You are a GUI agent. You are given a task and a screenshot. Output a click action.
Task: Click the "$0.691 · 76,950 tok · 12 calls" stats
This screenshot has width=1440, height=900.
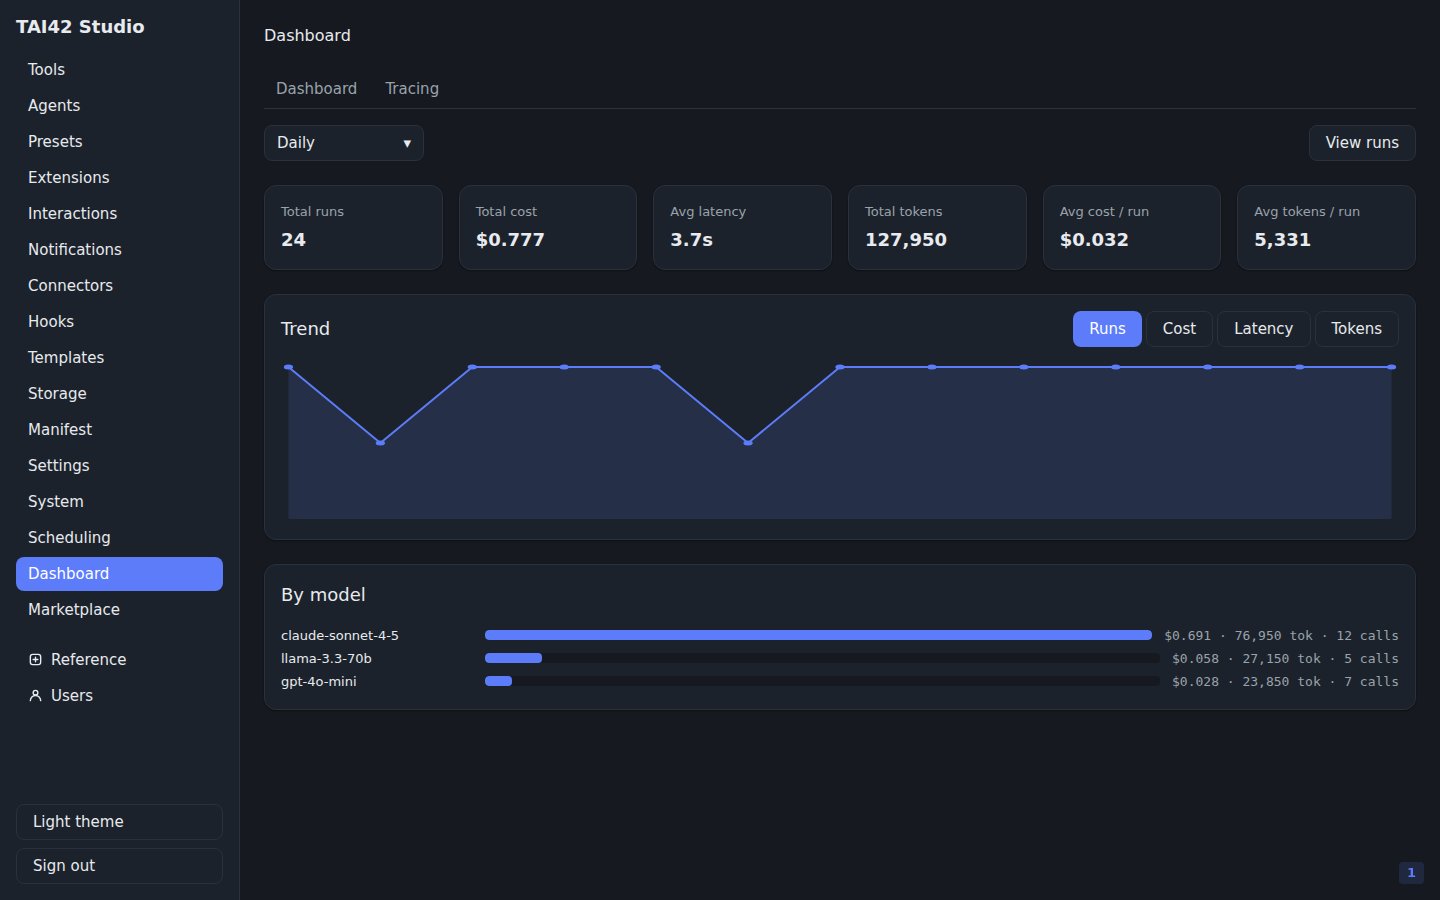[x=1281, y=635]
